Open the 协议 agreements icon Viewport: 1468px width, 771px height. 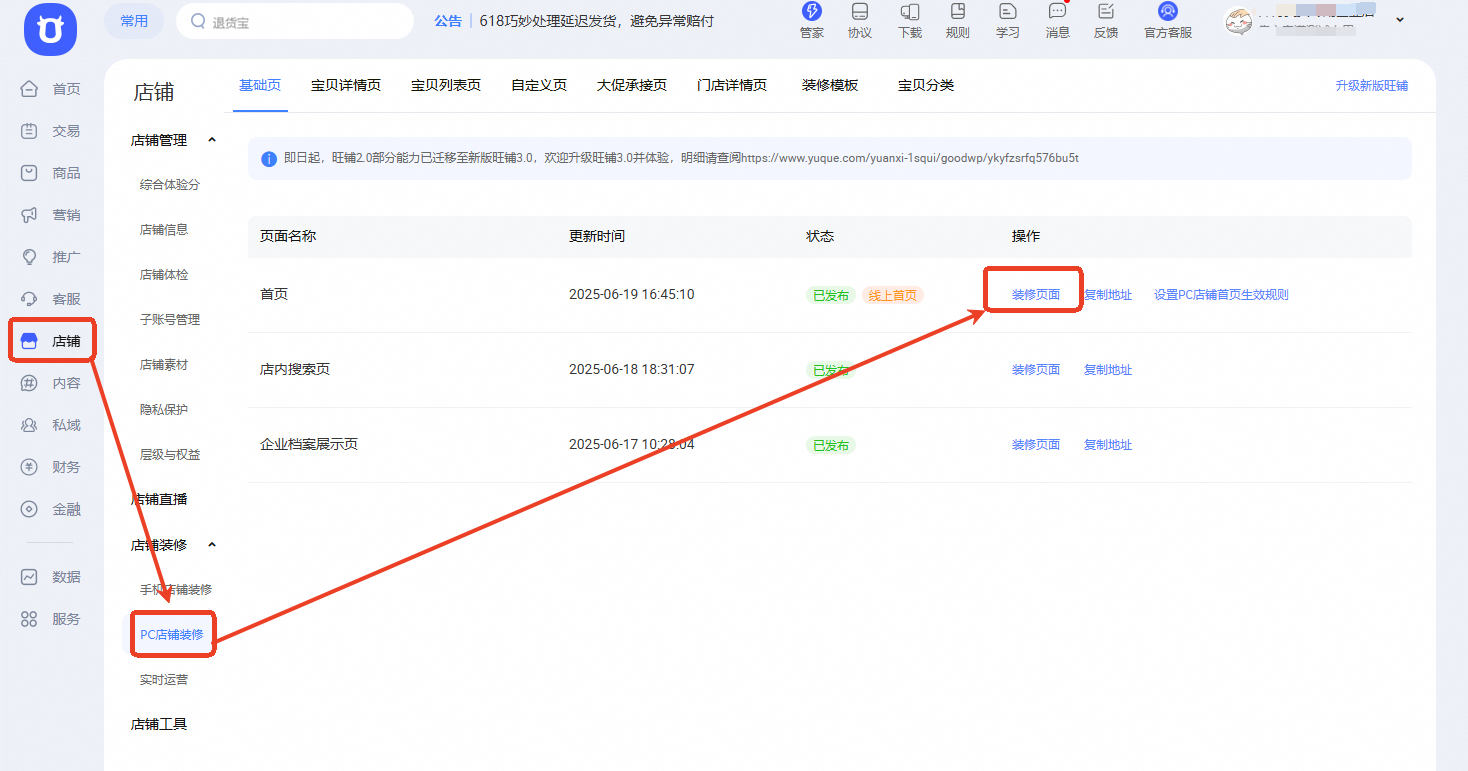859,11
